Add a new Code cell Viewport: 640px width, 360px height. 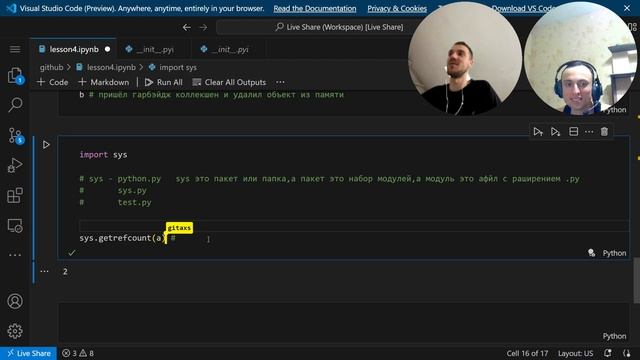click(53, 82)
